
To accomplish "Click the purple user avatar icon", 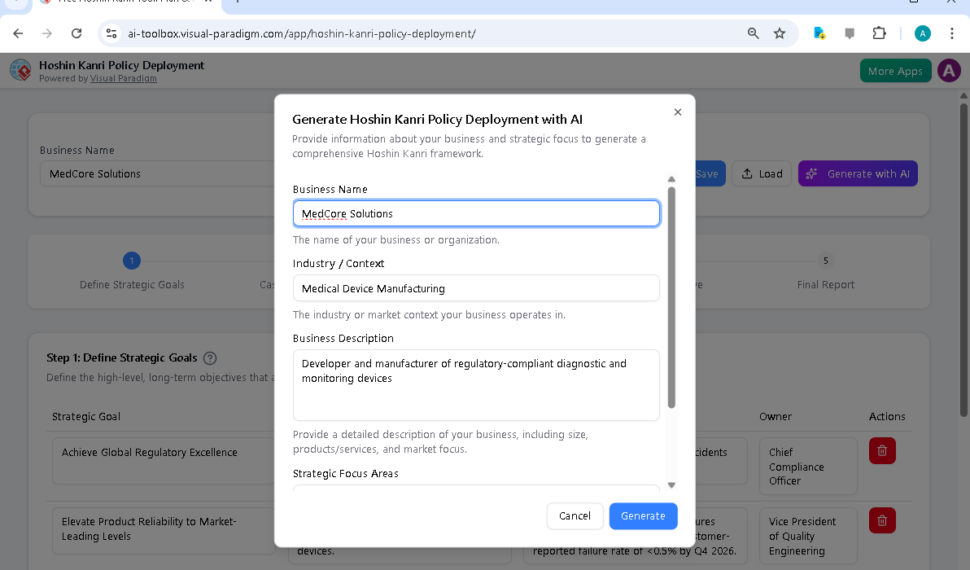I will coord(948,71).
